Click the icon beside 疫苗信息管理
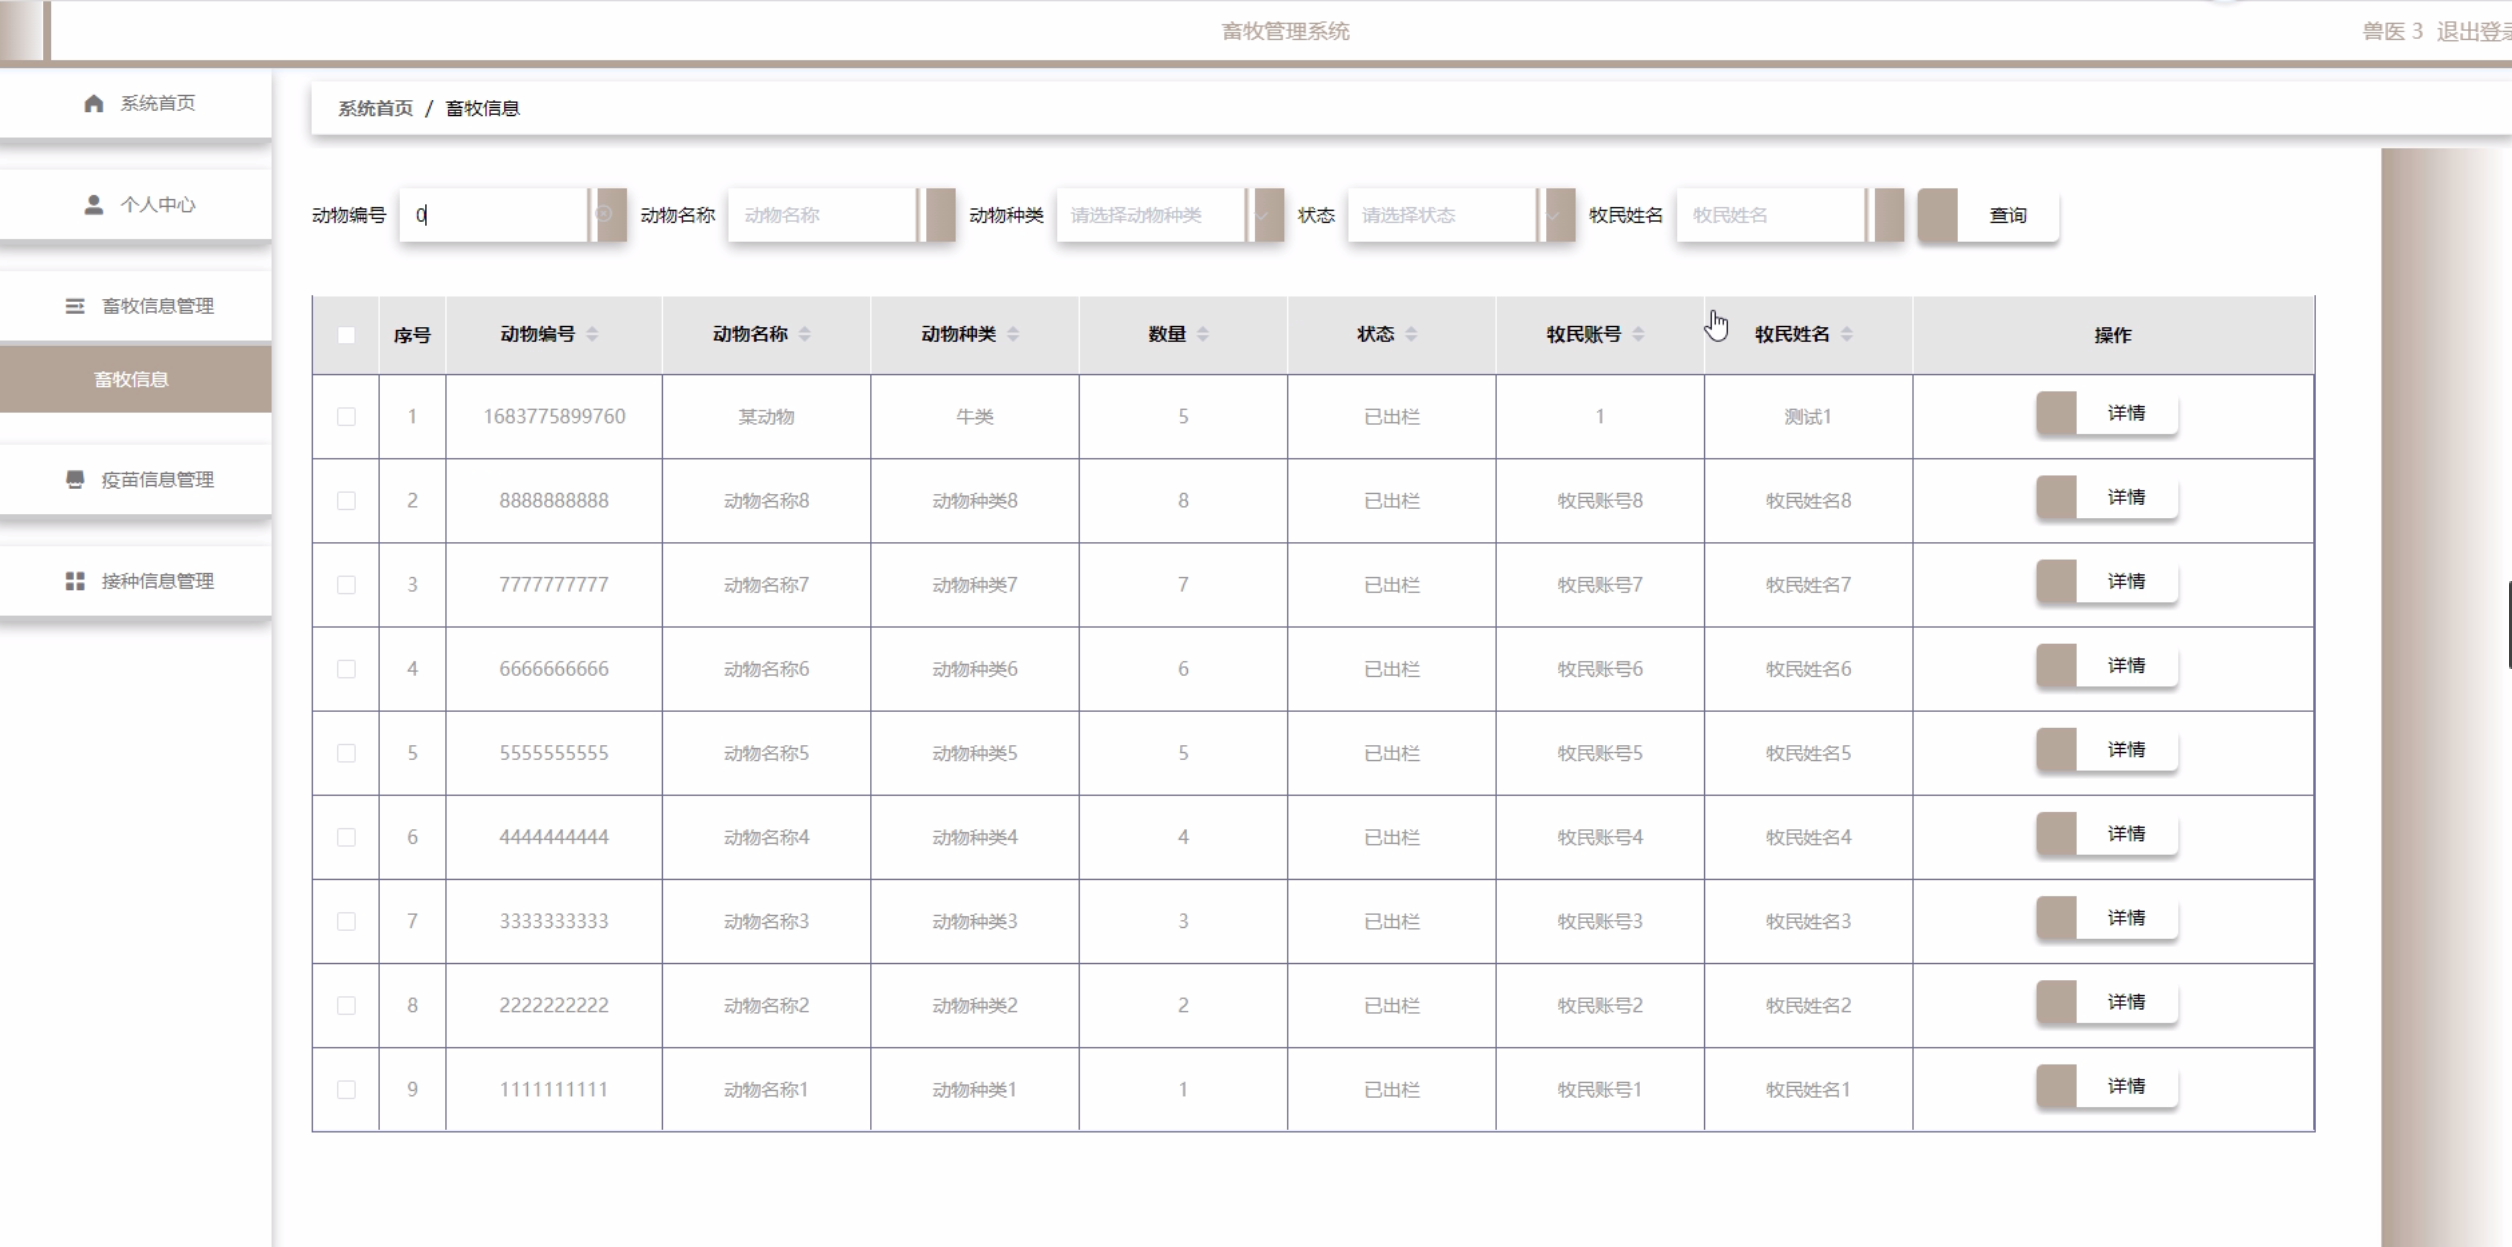This screenshot has height=1247, width=2512. point(75,480)
